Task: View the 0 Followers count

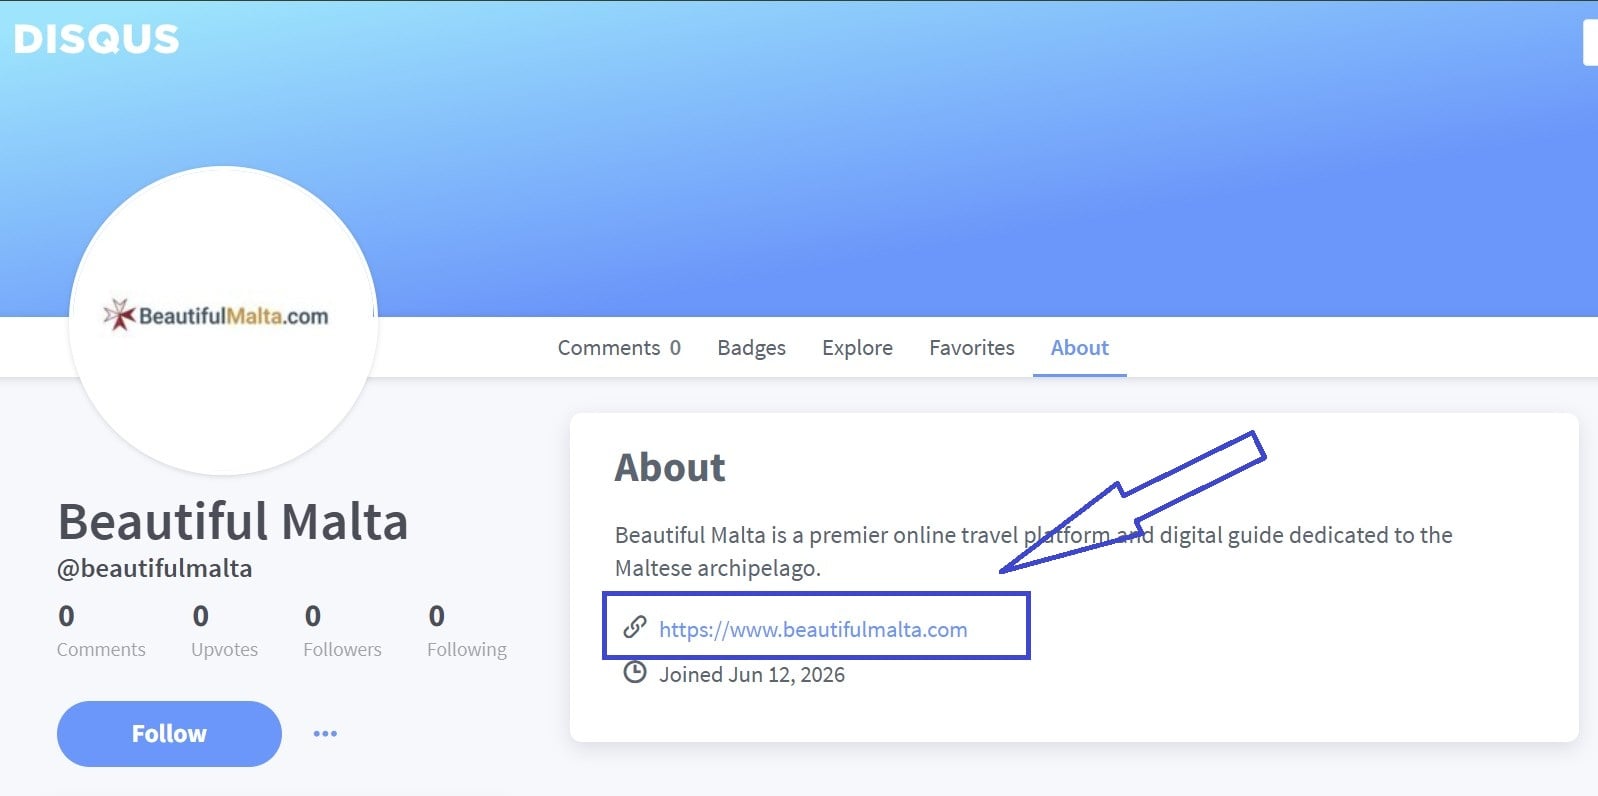Action: [342, 630]
